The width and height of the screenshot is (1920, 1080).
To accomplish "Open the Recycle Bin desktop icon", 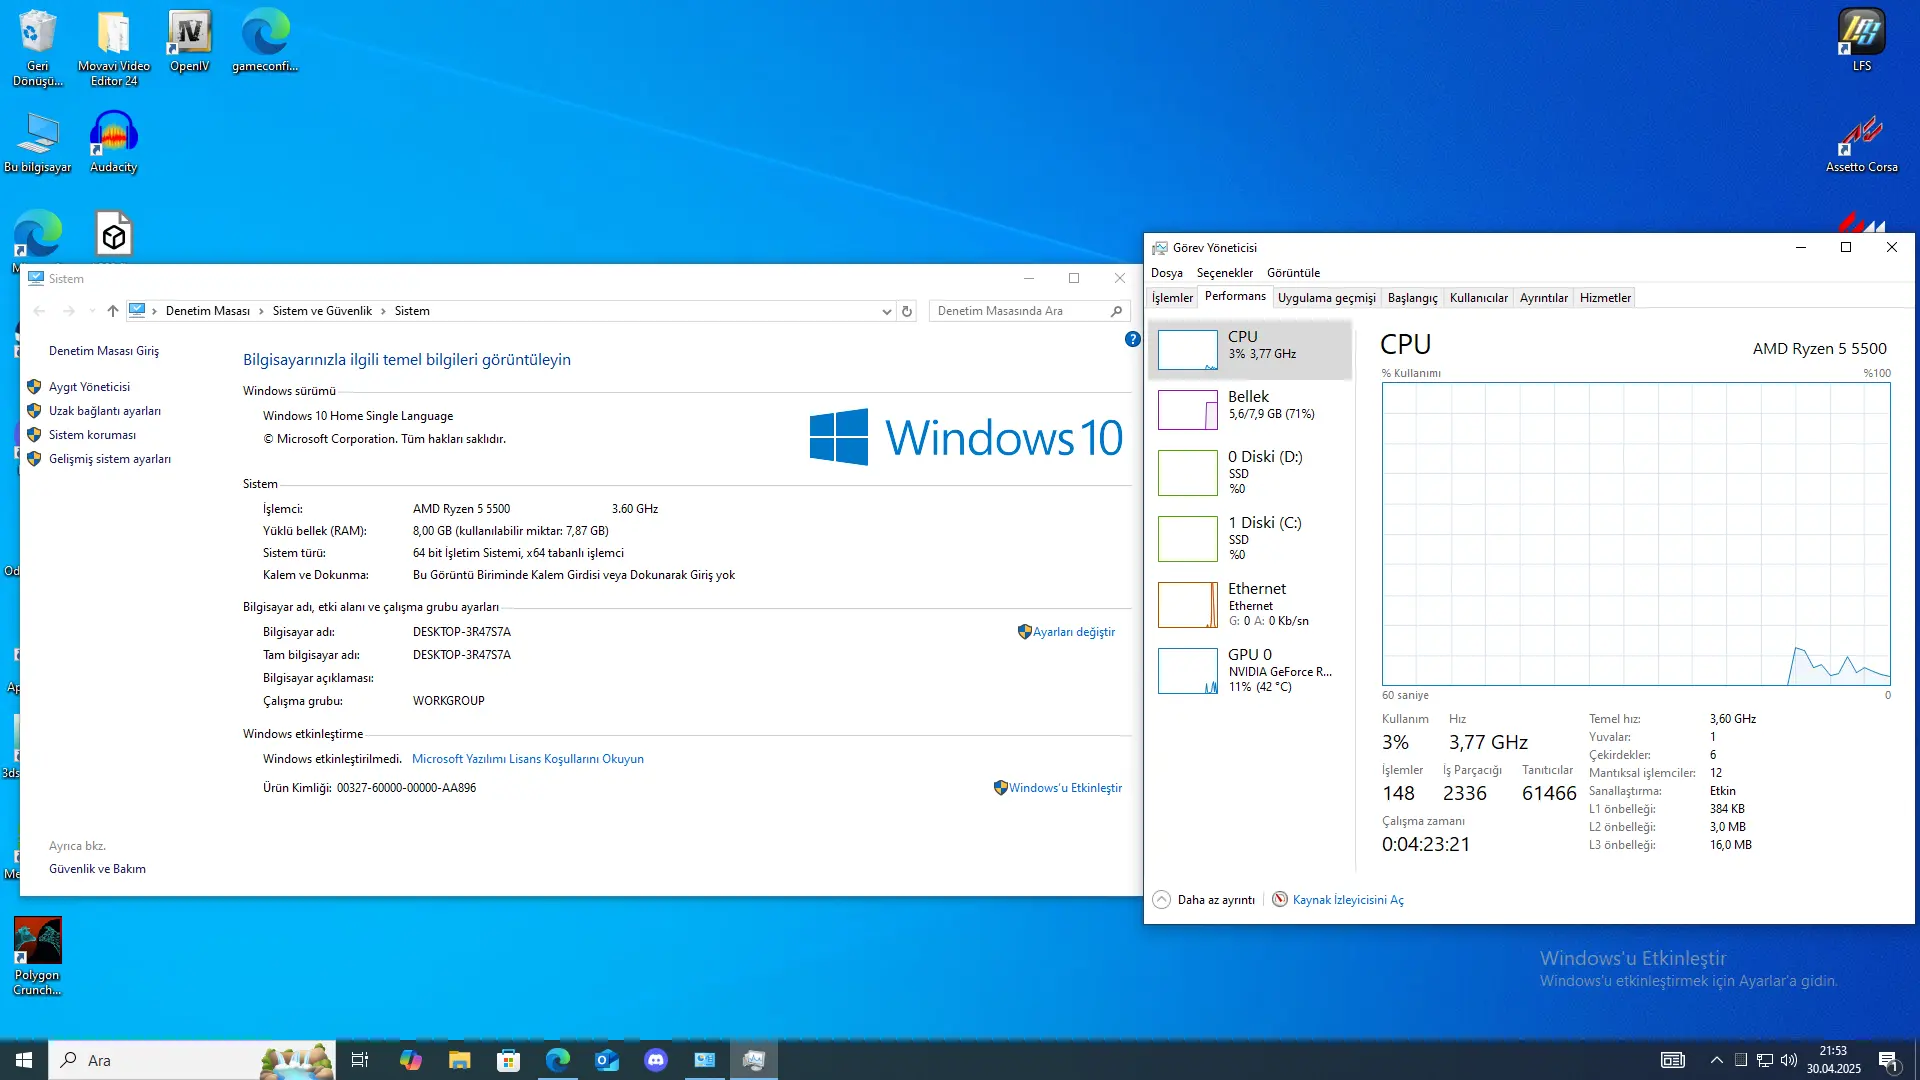I will click(37, 47).
